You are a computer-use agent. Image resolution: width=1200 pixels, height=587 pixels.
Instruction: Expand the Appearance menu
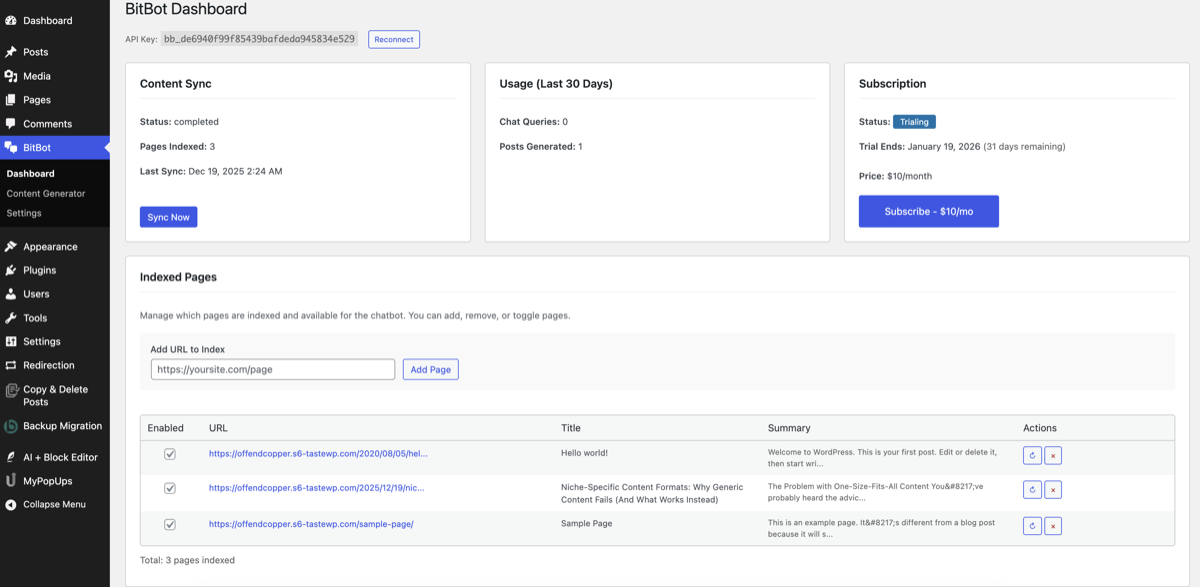coord(48,246)
